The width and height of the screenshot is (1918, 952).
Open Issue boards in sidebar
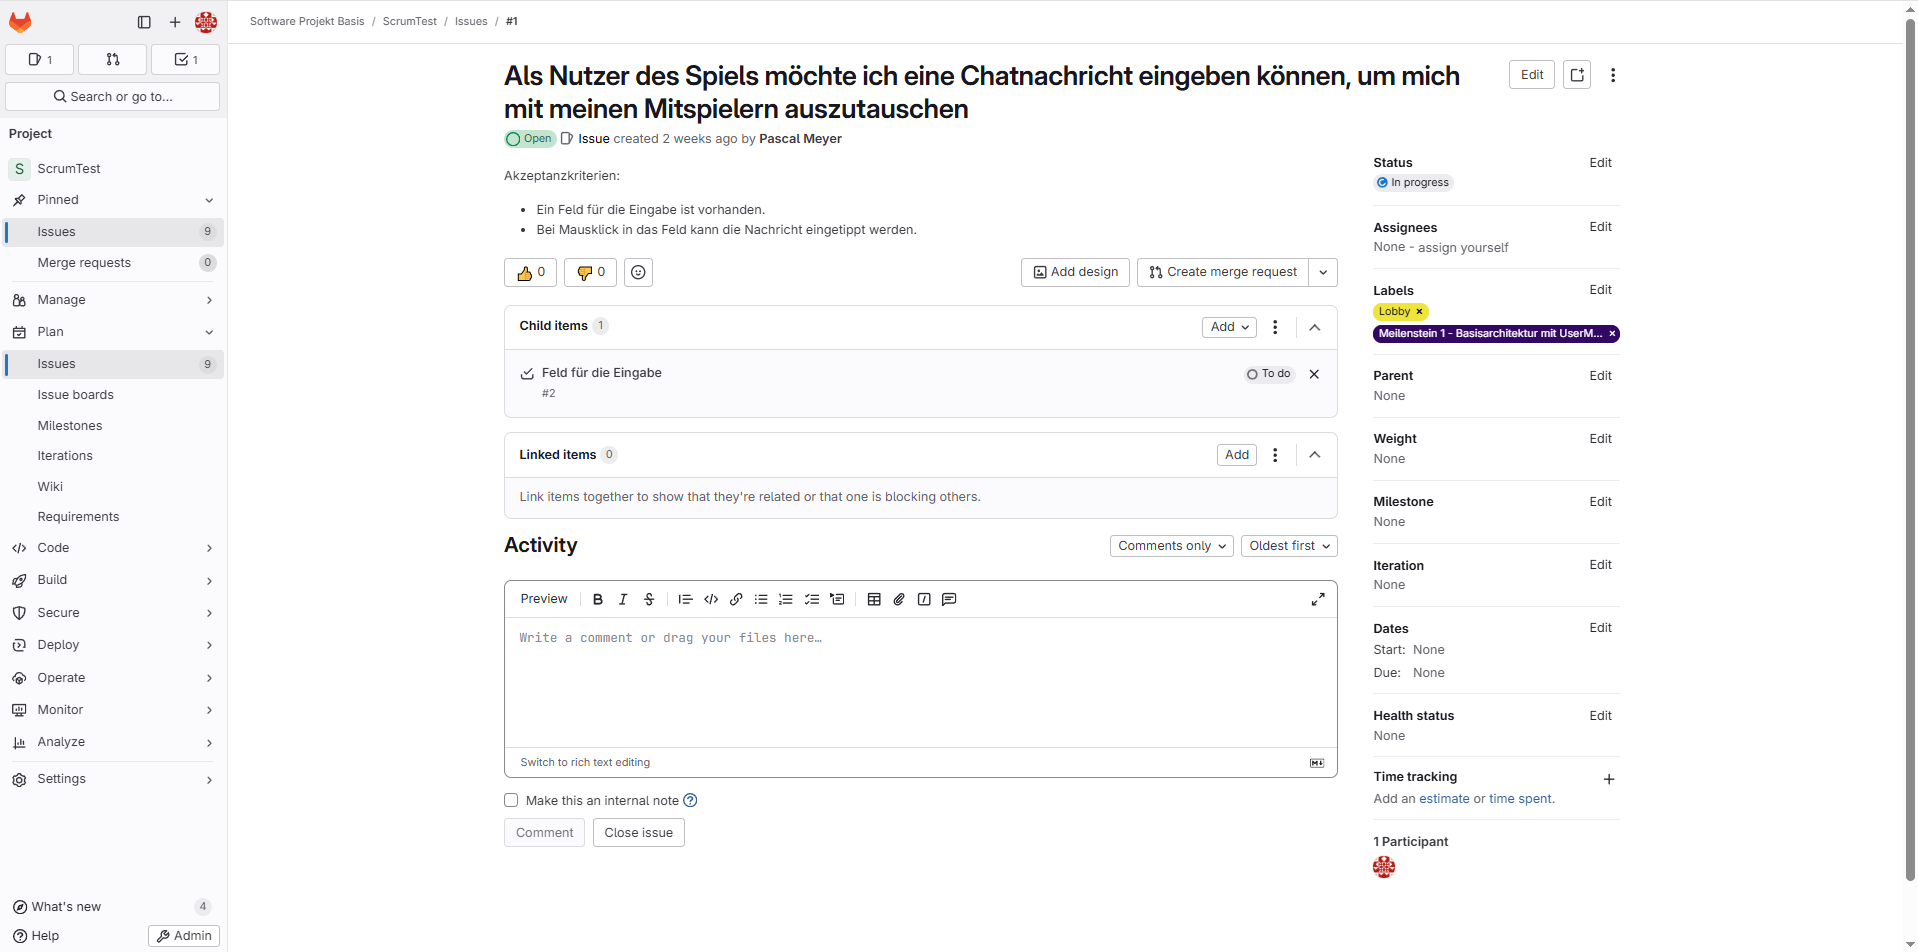[x=76, y=395]
